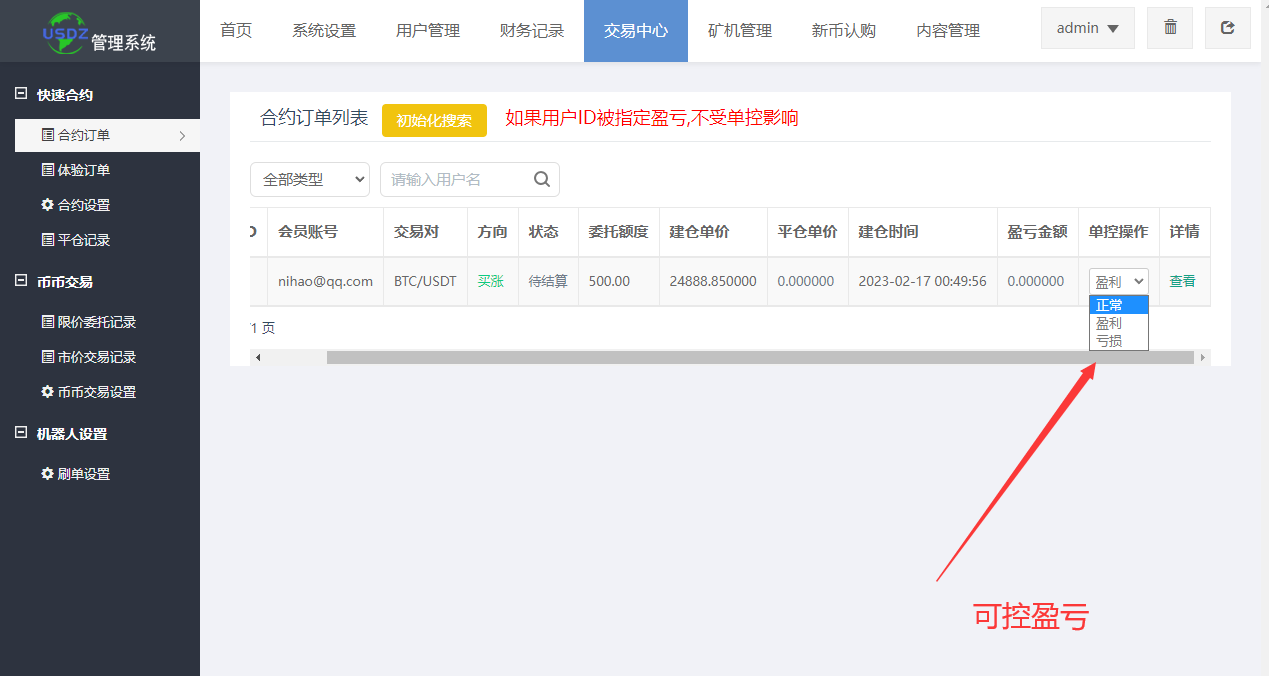Click the trash icon in top bar
The image size is (1269, 676).
point(1169,27)
